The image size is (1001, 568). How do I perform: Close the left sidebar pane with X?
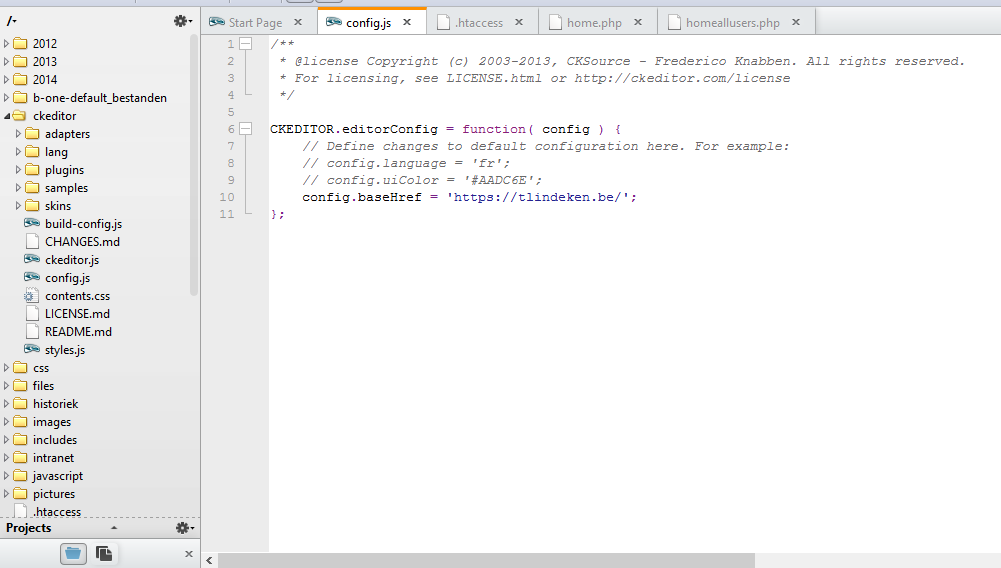point(189,554)
